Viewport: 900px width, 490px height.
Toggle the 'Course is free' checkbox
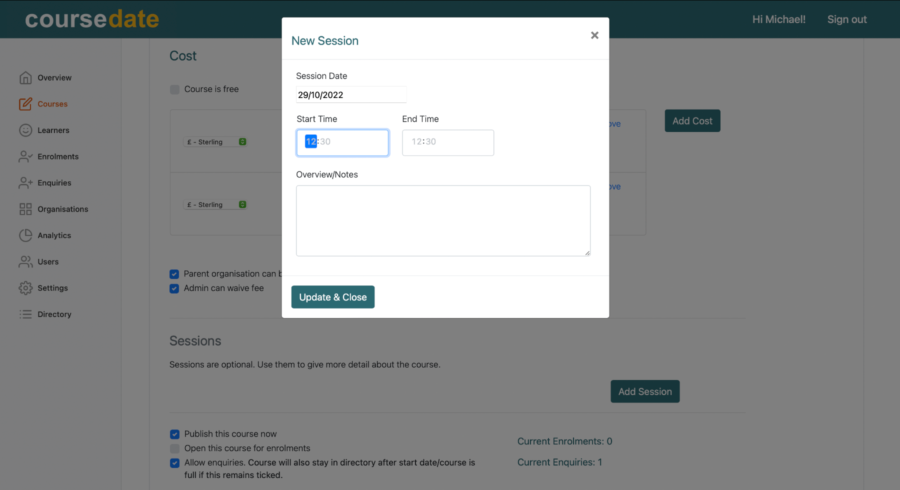tap(175, 89)
